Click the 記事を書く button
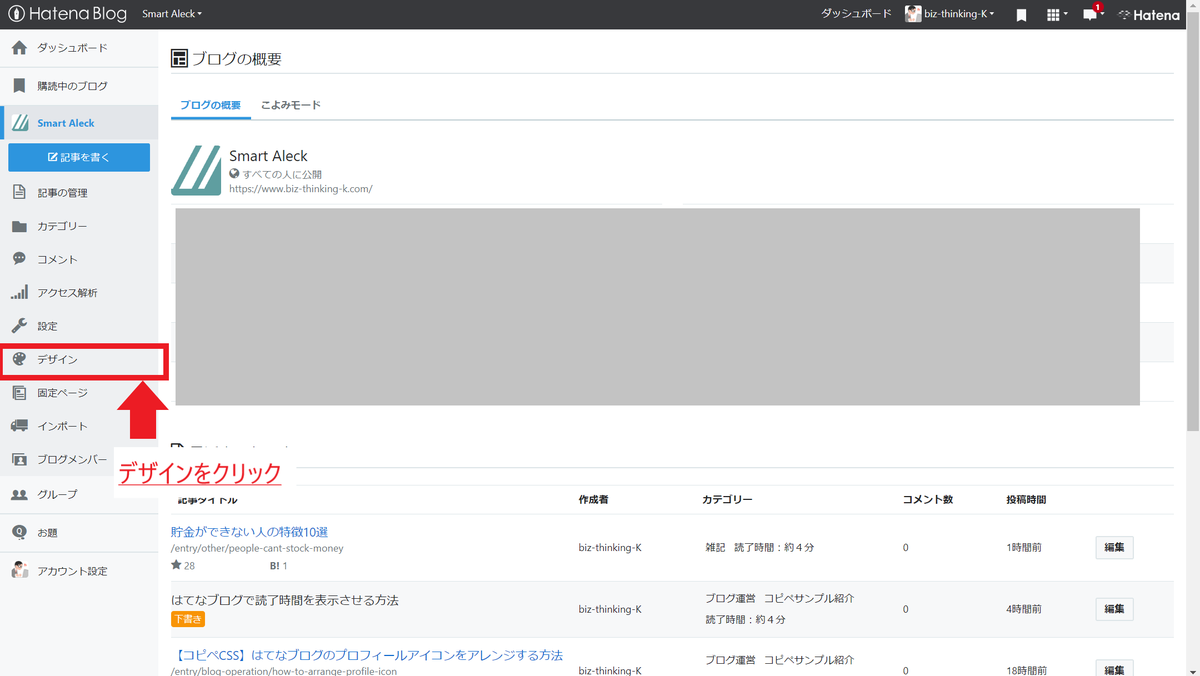The height and width of the screenshot is (676, 1200). tap(79, 157)
